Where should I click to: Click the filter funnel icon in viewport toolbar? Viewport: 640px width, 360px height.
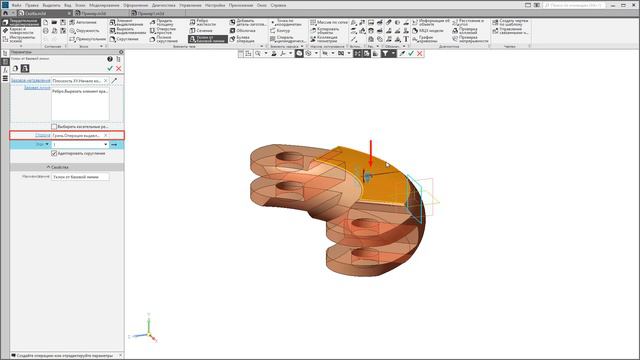click(385, 53)
